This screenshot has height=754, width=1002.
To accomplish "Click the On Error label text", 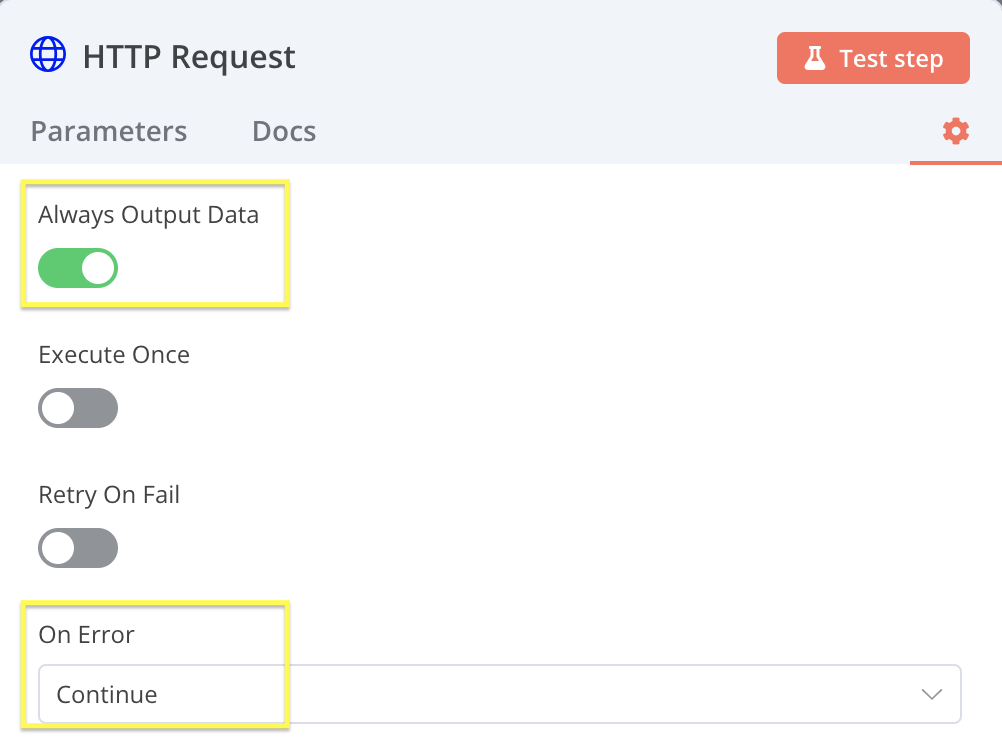I will pyautogui.click(x=86, y=635).
